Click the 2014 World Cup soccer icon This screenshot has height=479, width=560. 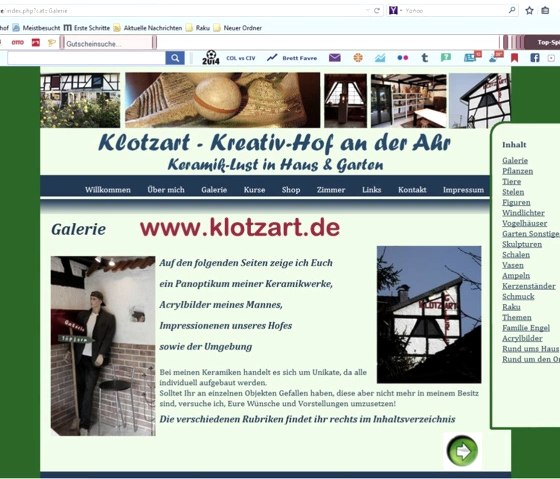(211, 58)
